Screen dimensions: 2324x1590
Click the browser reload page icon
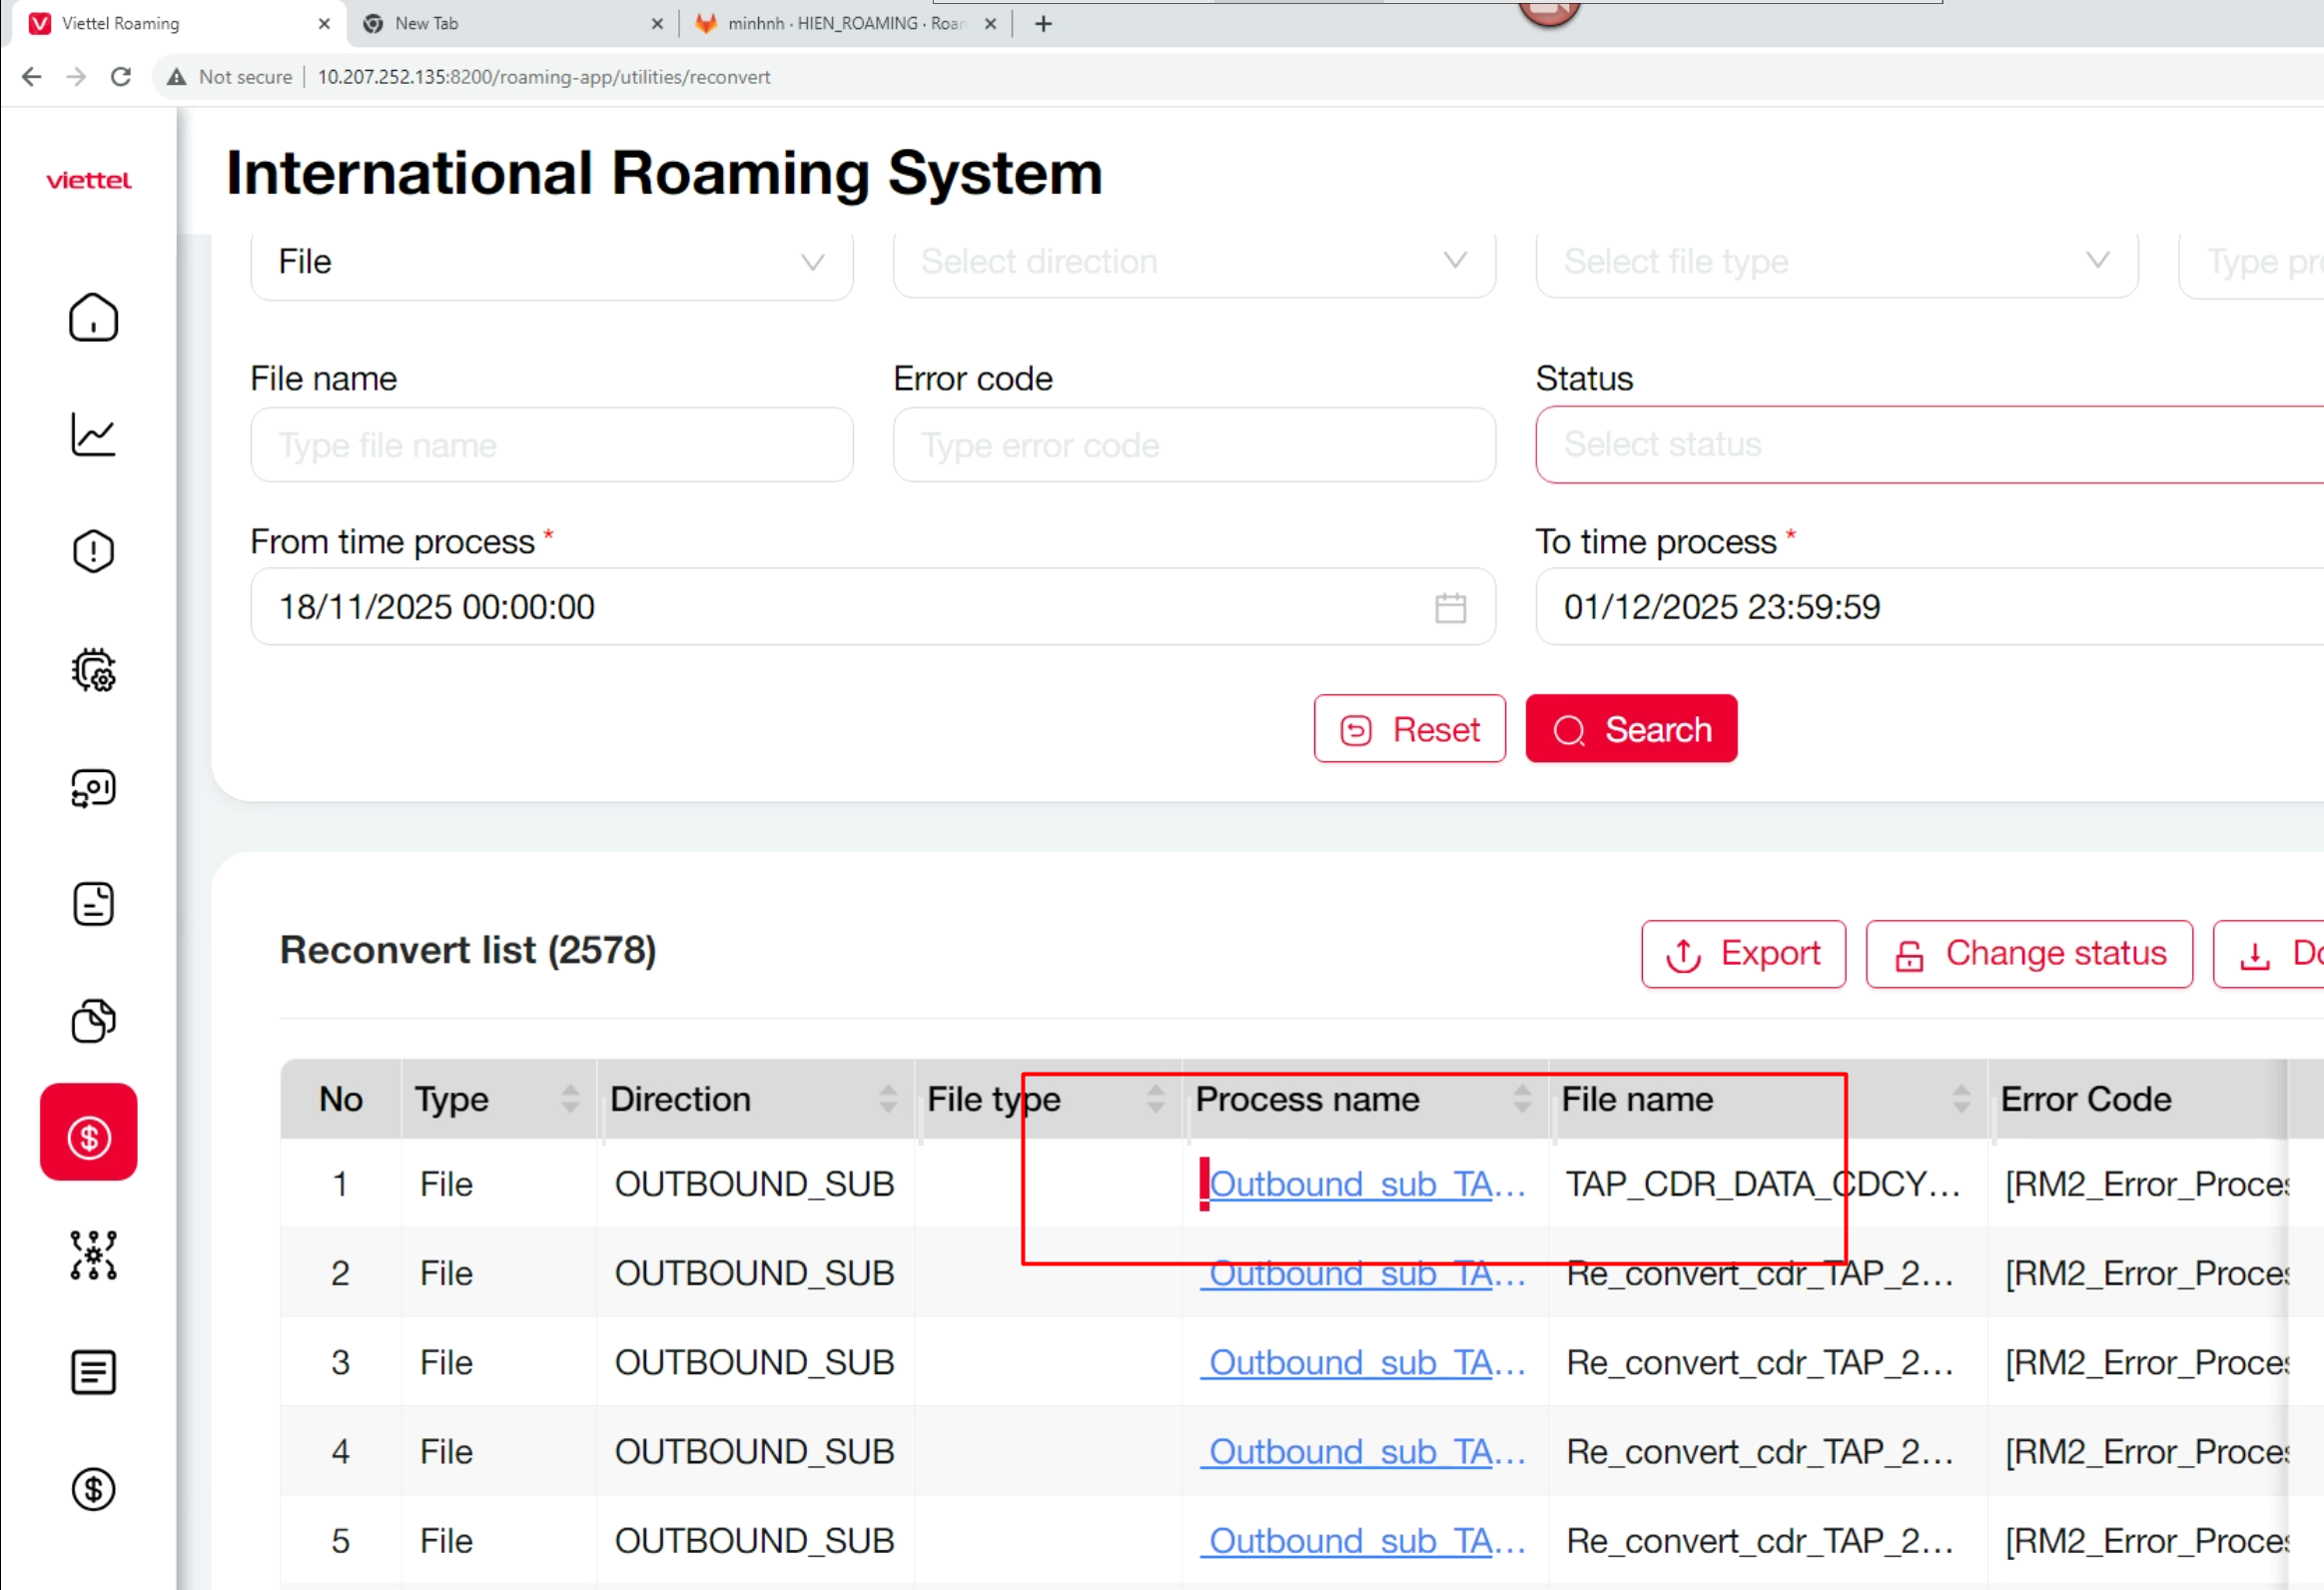pyautogui.click(x=121, y=77)
